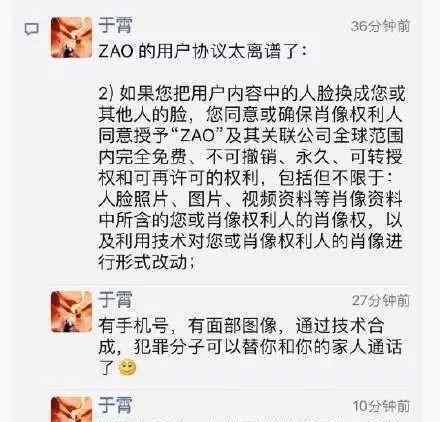Select 于霄 username on the 10分钟前 comment
Screen dimensions: 440x422
115,405
